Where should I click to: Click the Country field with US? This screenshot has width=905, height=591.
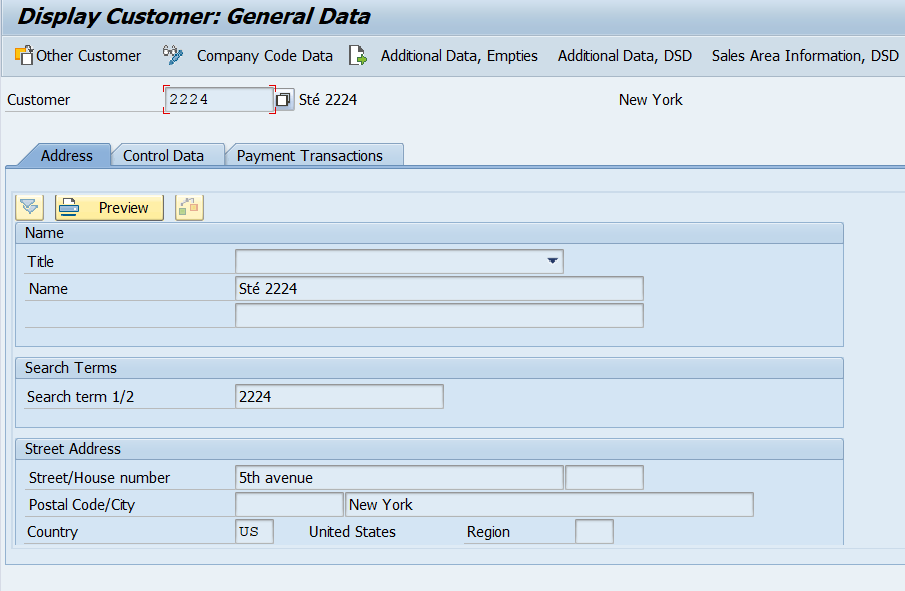pyautogui.click(x=254, y=532)
